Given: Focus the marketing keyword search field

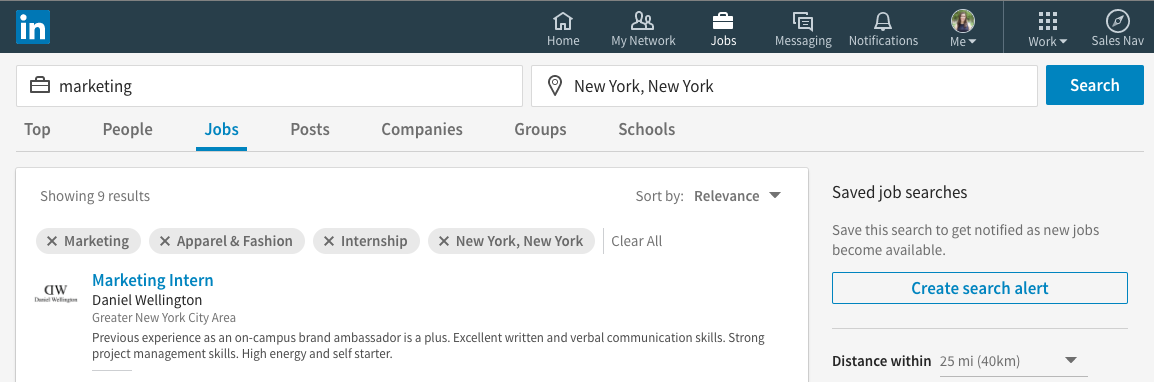Looking at the screenshot, I should 269,86.
